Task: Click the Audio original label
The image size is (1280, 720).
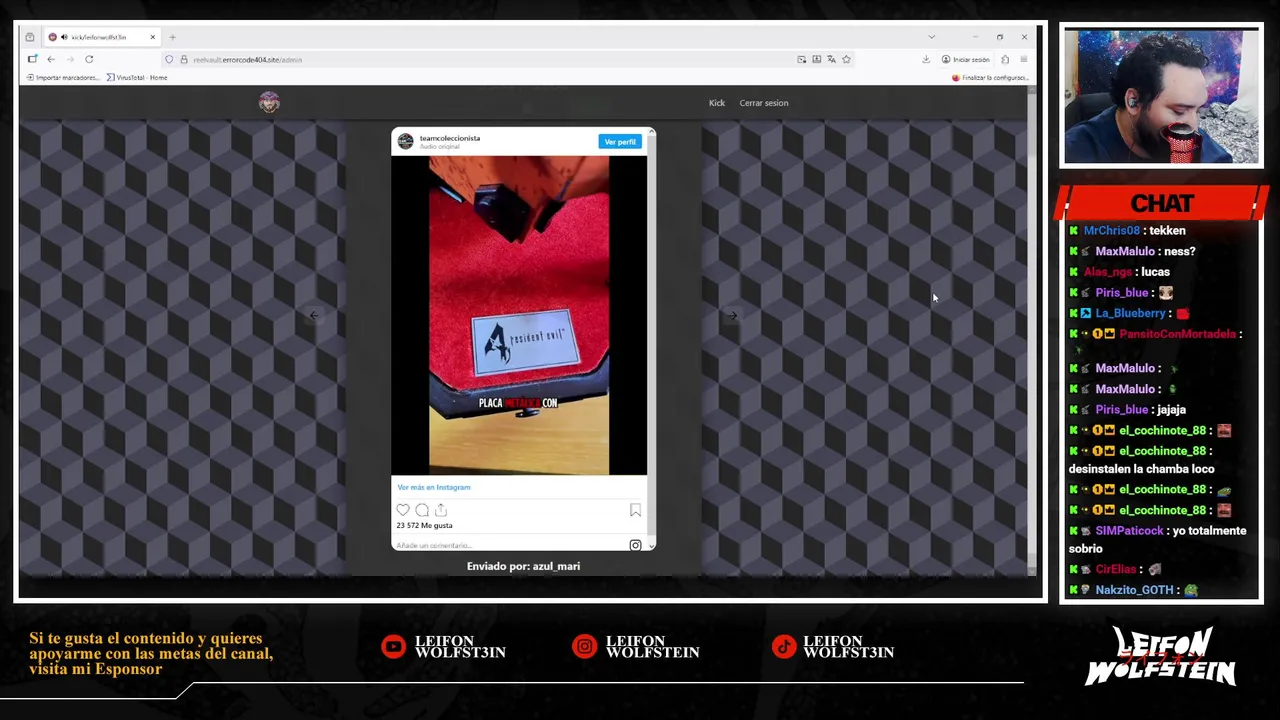Action: click(439, 147)
